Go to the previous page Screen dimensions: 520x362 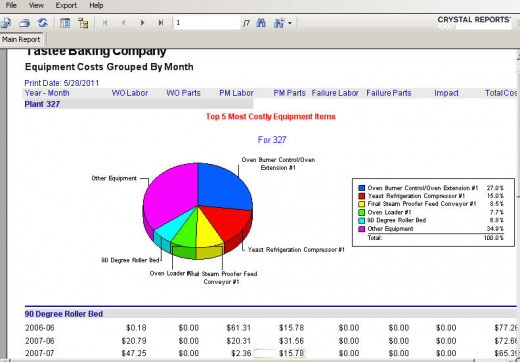[x=123, y=23]
